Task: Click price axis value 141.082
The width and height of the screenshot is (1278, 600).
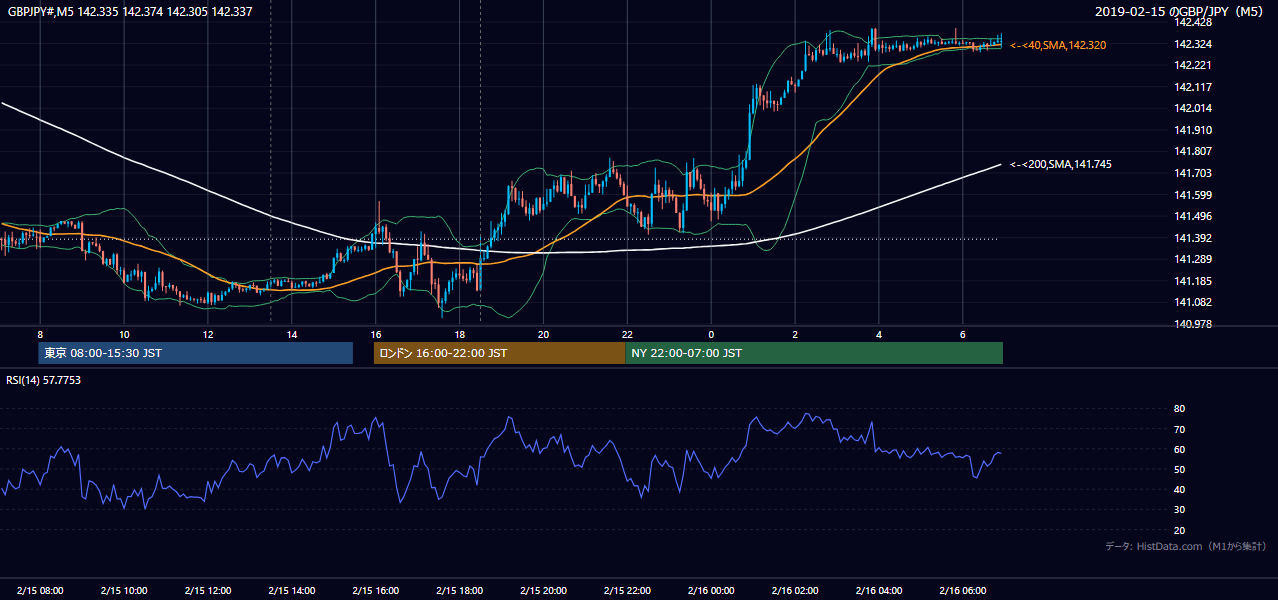Action: [x=1194, y=302]
